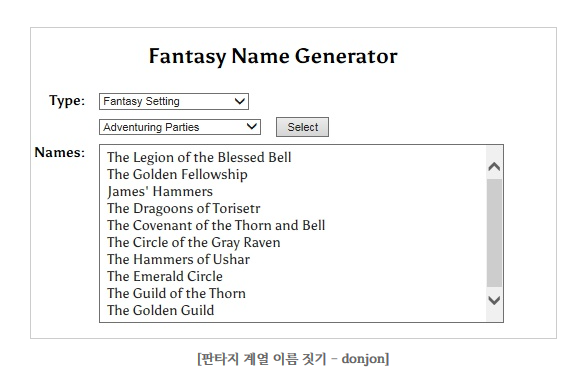The height and width of the screenshot is (383, 587).
Task: Click the names list scrollbar thumb
Action: point(494,232)
